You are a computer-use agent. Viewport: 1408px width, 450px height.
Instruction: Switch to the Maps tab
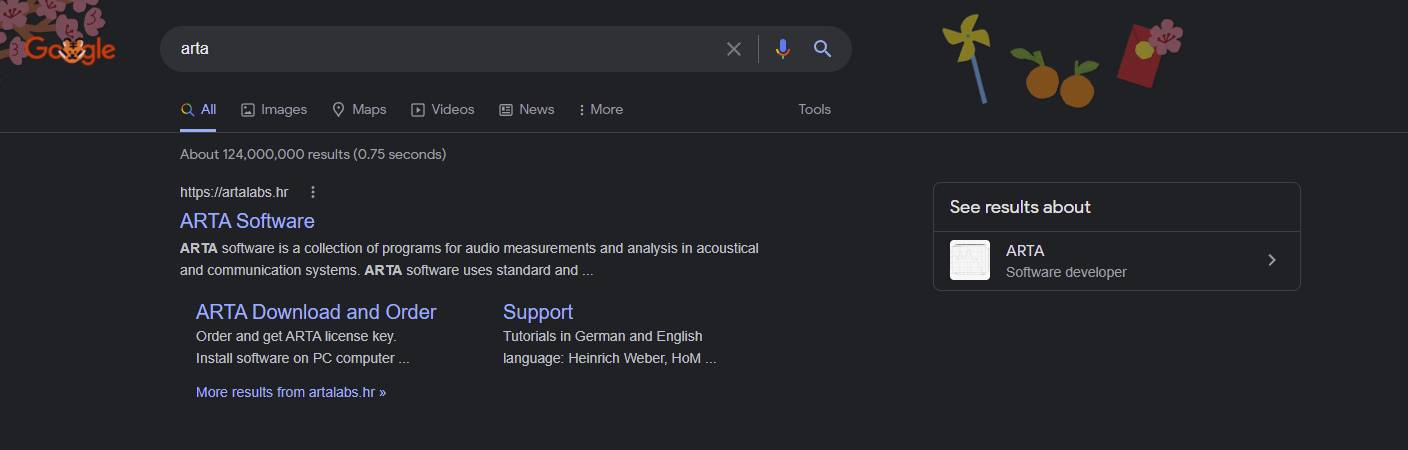pos(359,110)
